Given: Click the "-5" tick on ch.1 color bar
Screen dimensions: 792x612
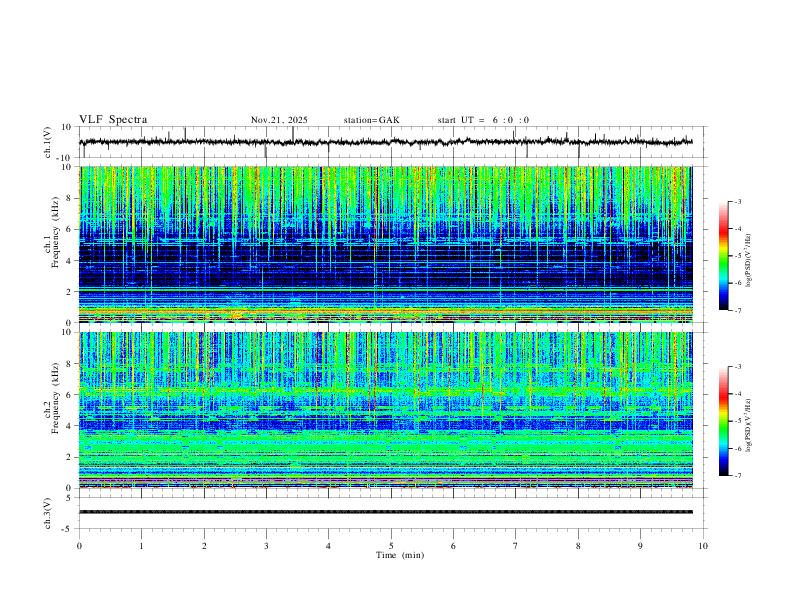Looking at the screenshot, I should 738,256.
